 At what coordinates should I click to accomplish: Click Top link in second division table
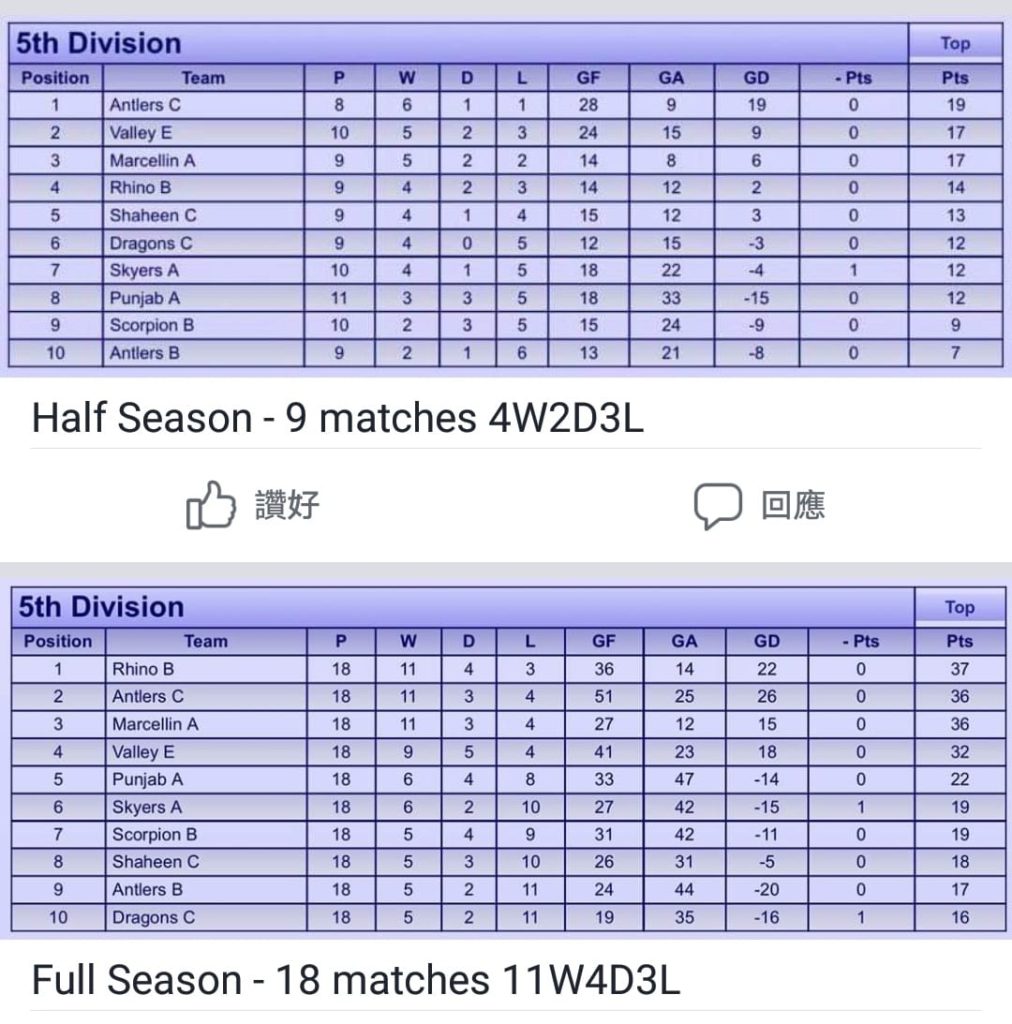coord(960,607)
